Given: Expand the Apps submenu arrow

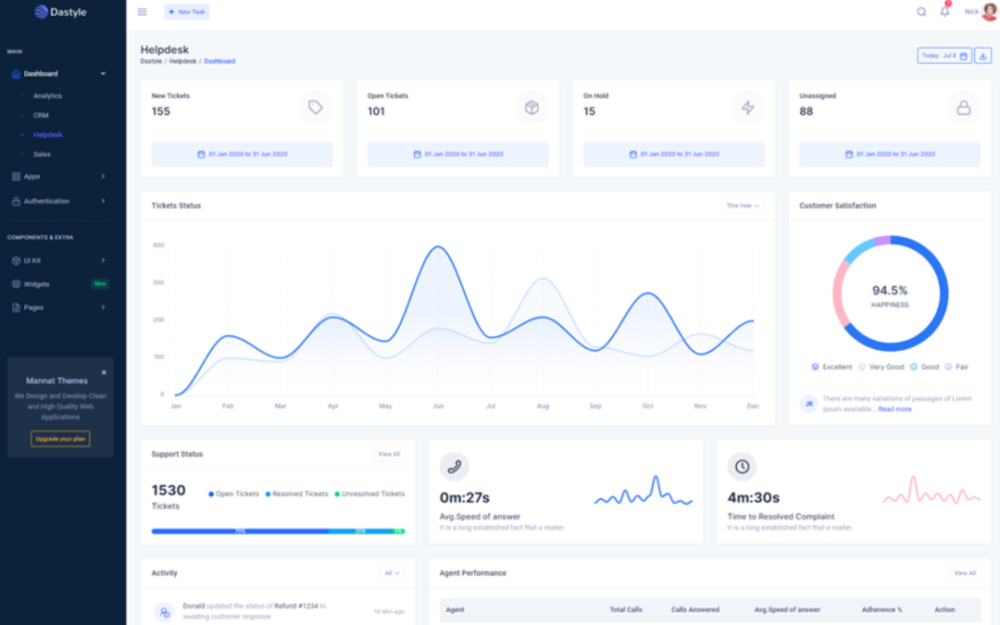Looking at the screenshot, I should [x=103, y=177].
